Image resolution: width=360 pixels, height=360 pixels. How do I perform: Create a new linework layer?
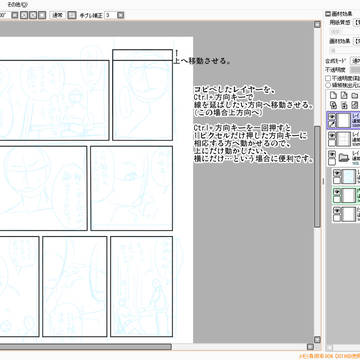pyautogui.click(x=344, y=96)
